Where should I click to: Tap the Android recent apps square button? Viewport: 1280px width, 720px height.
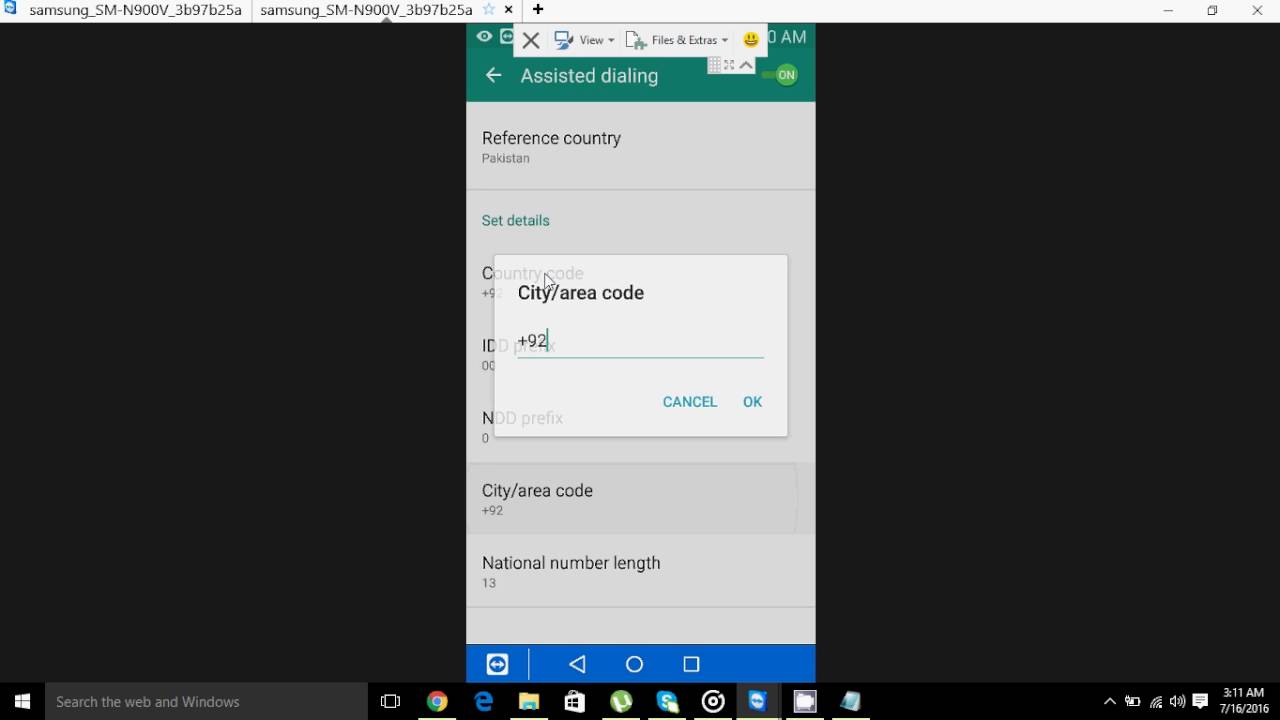tap(691, 664)
